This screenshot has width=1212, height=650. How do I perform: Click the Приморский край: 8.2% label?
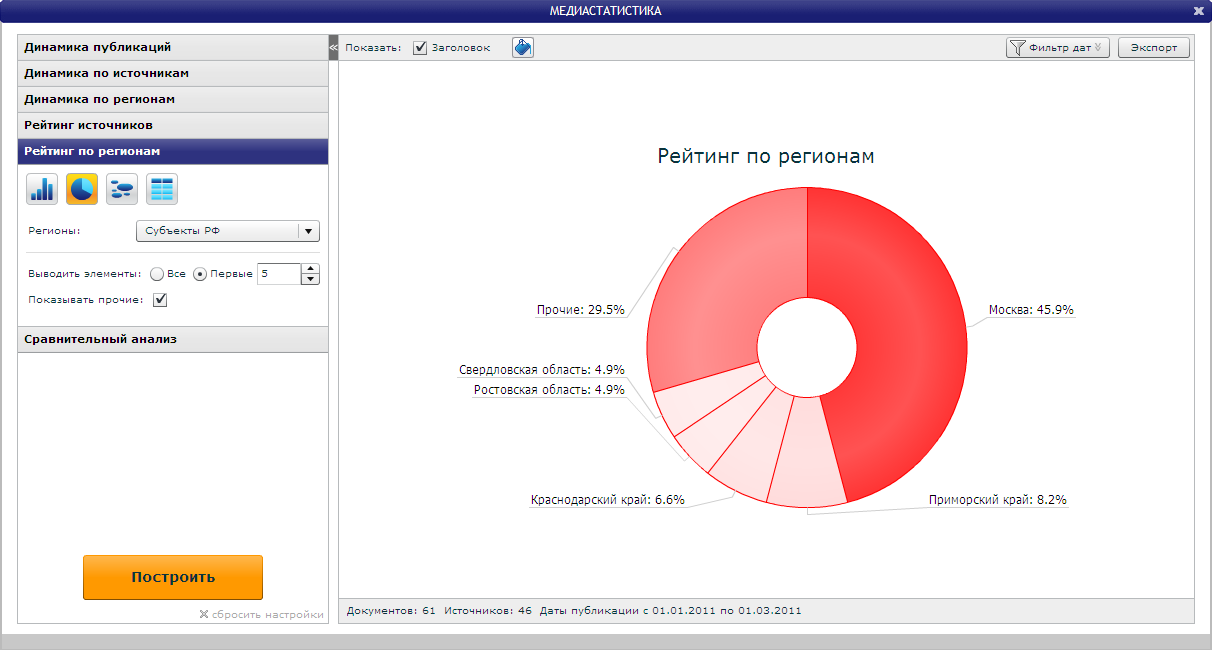pyautogui.click(x=998, y=500)
